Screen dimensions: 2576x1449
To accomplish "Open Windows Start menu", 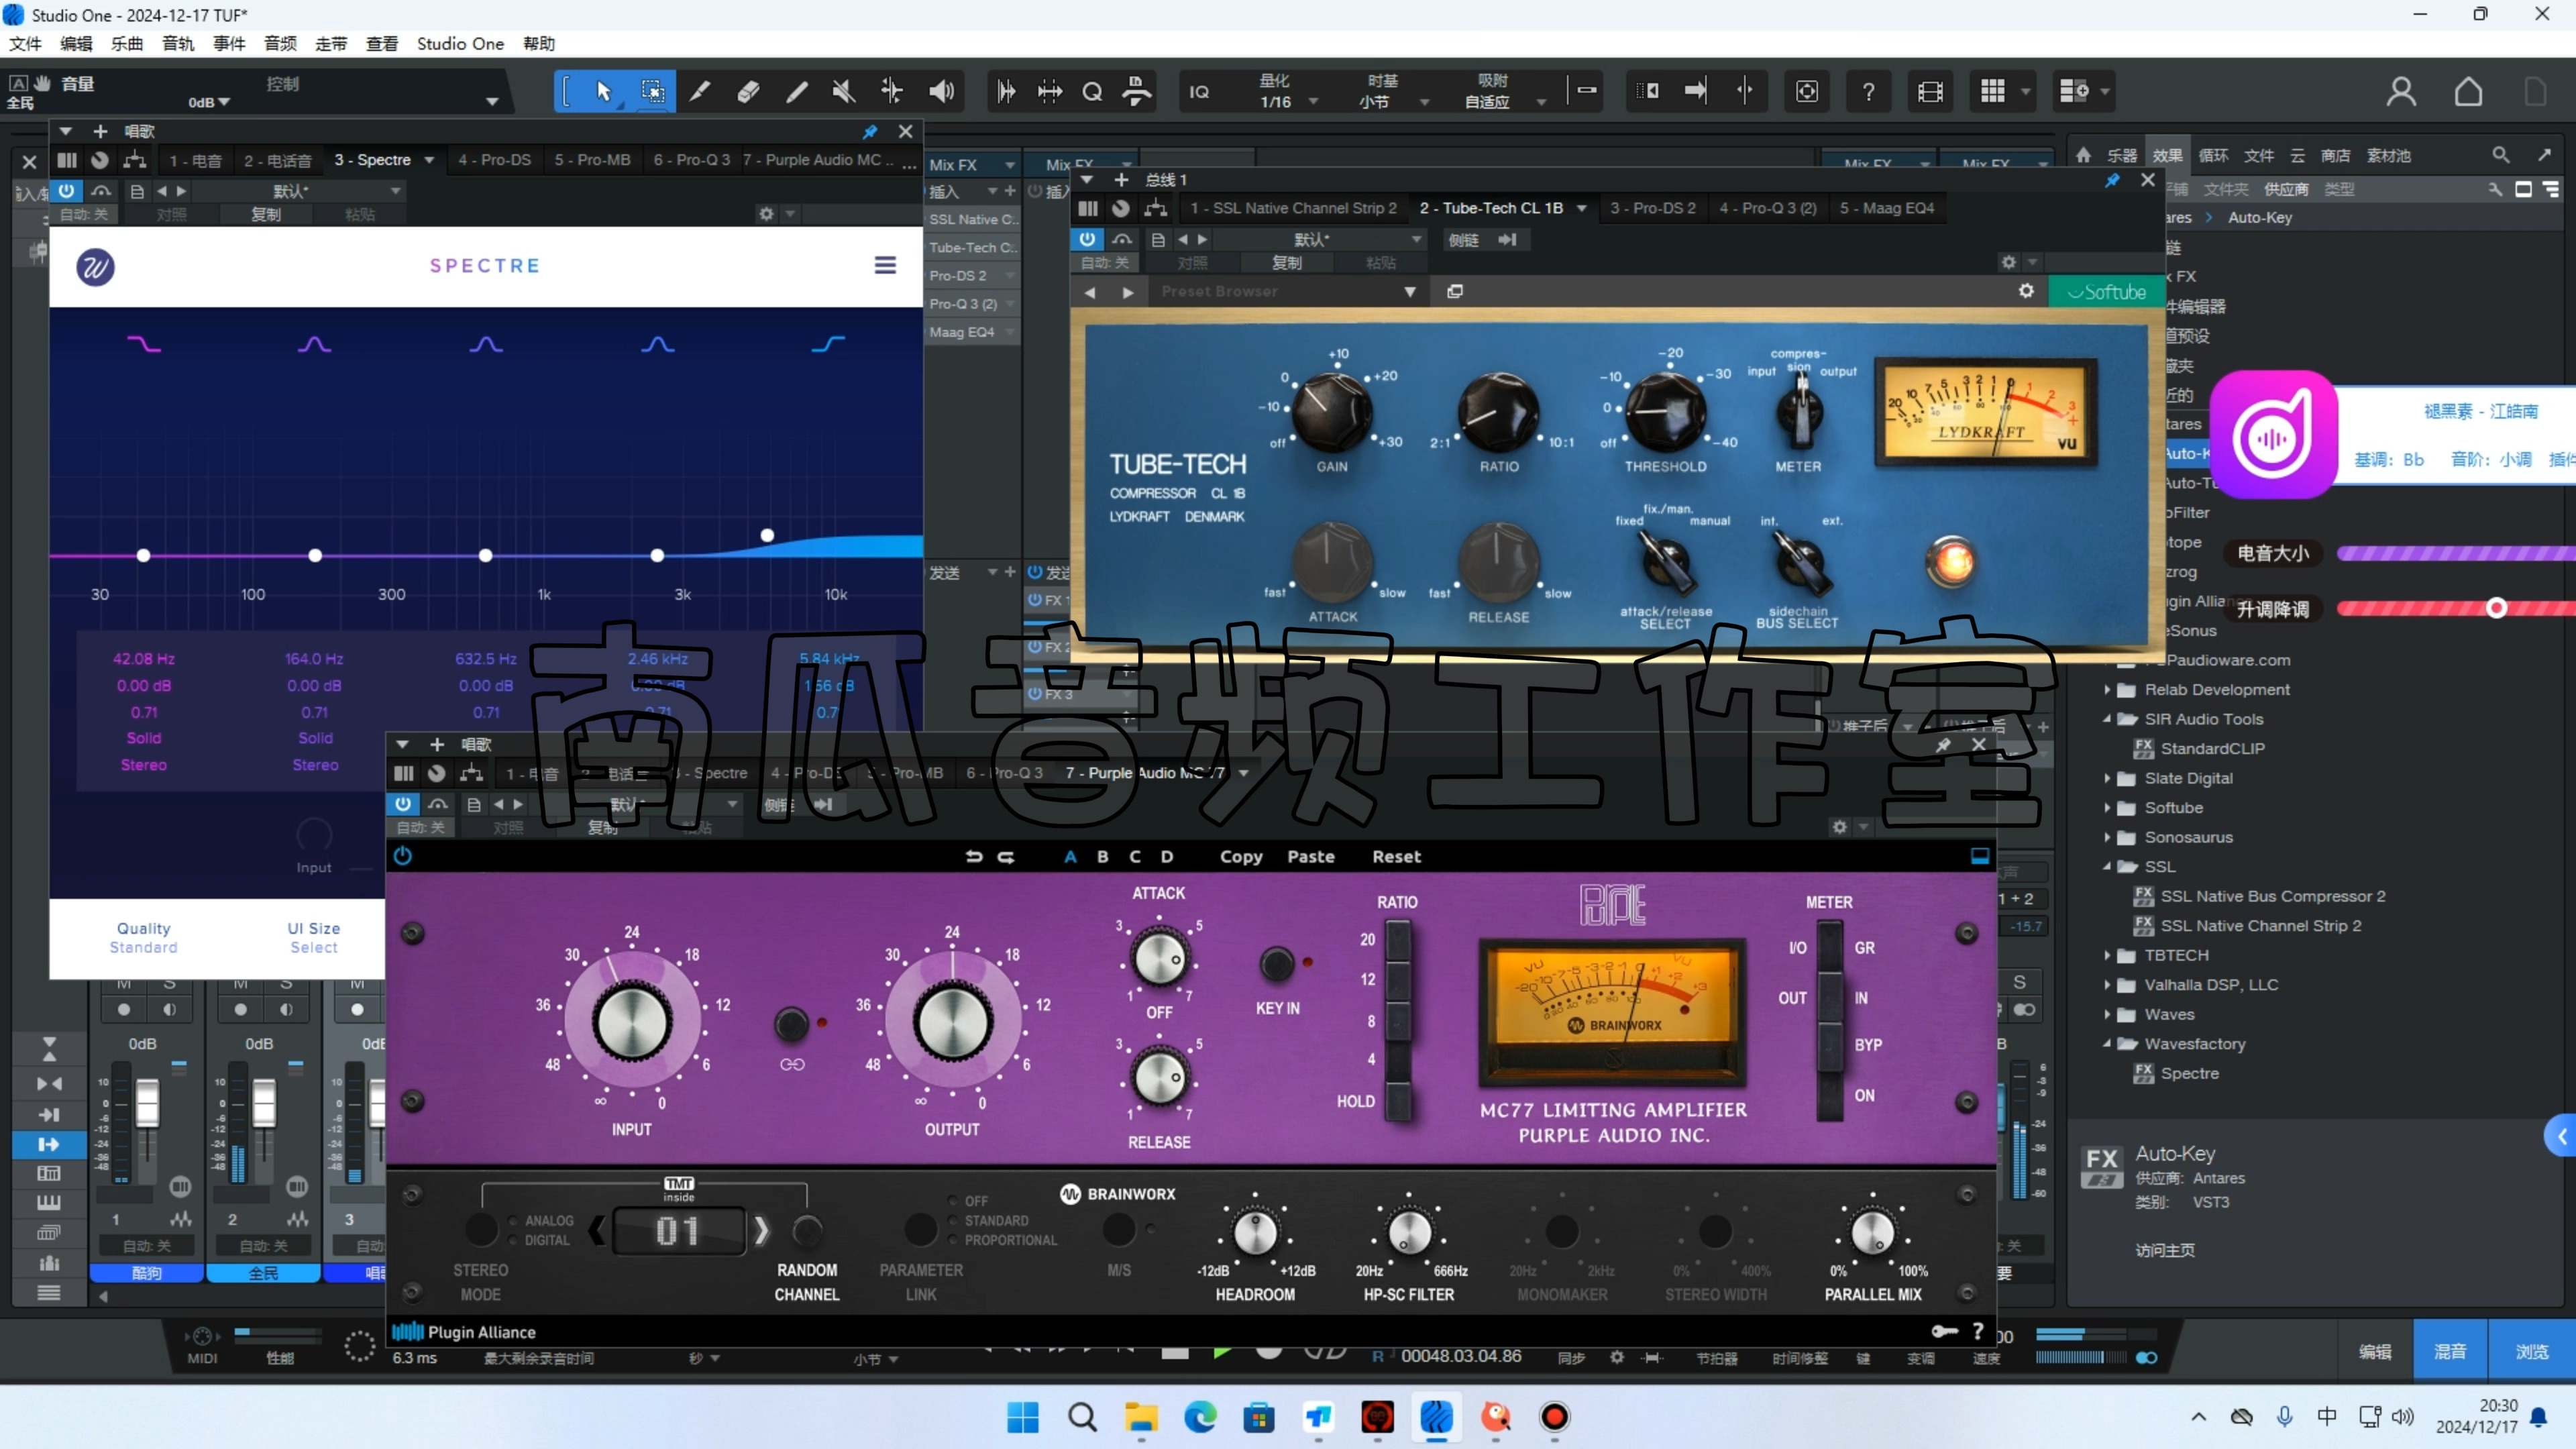I will tap(1023, 1417).
